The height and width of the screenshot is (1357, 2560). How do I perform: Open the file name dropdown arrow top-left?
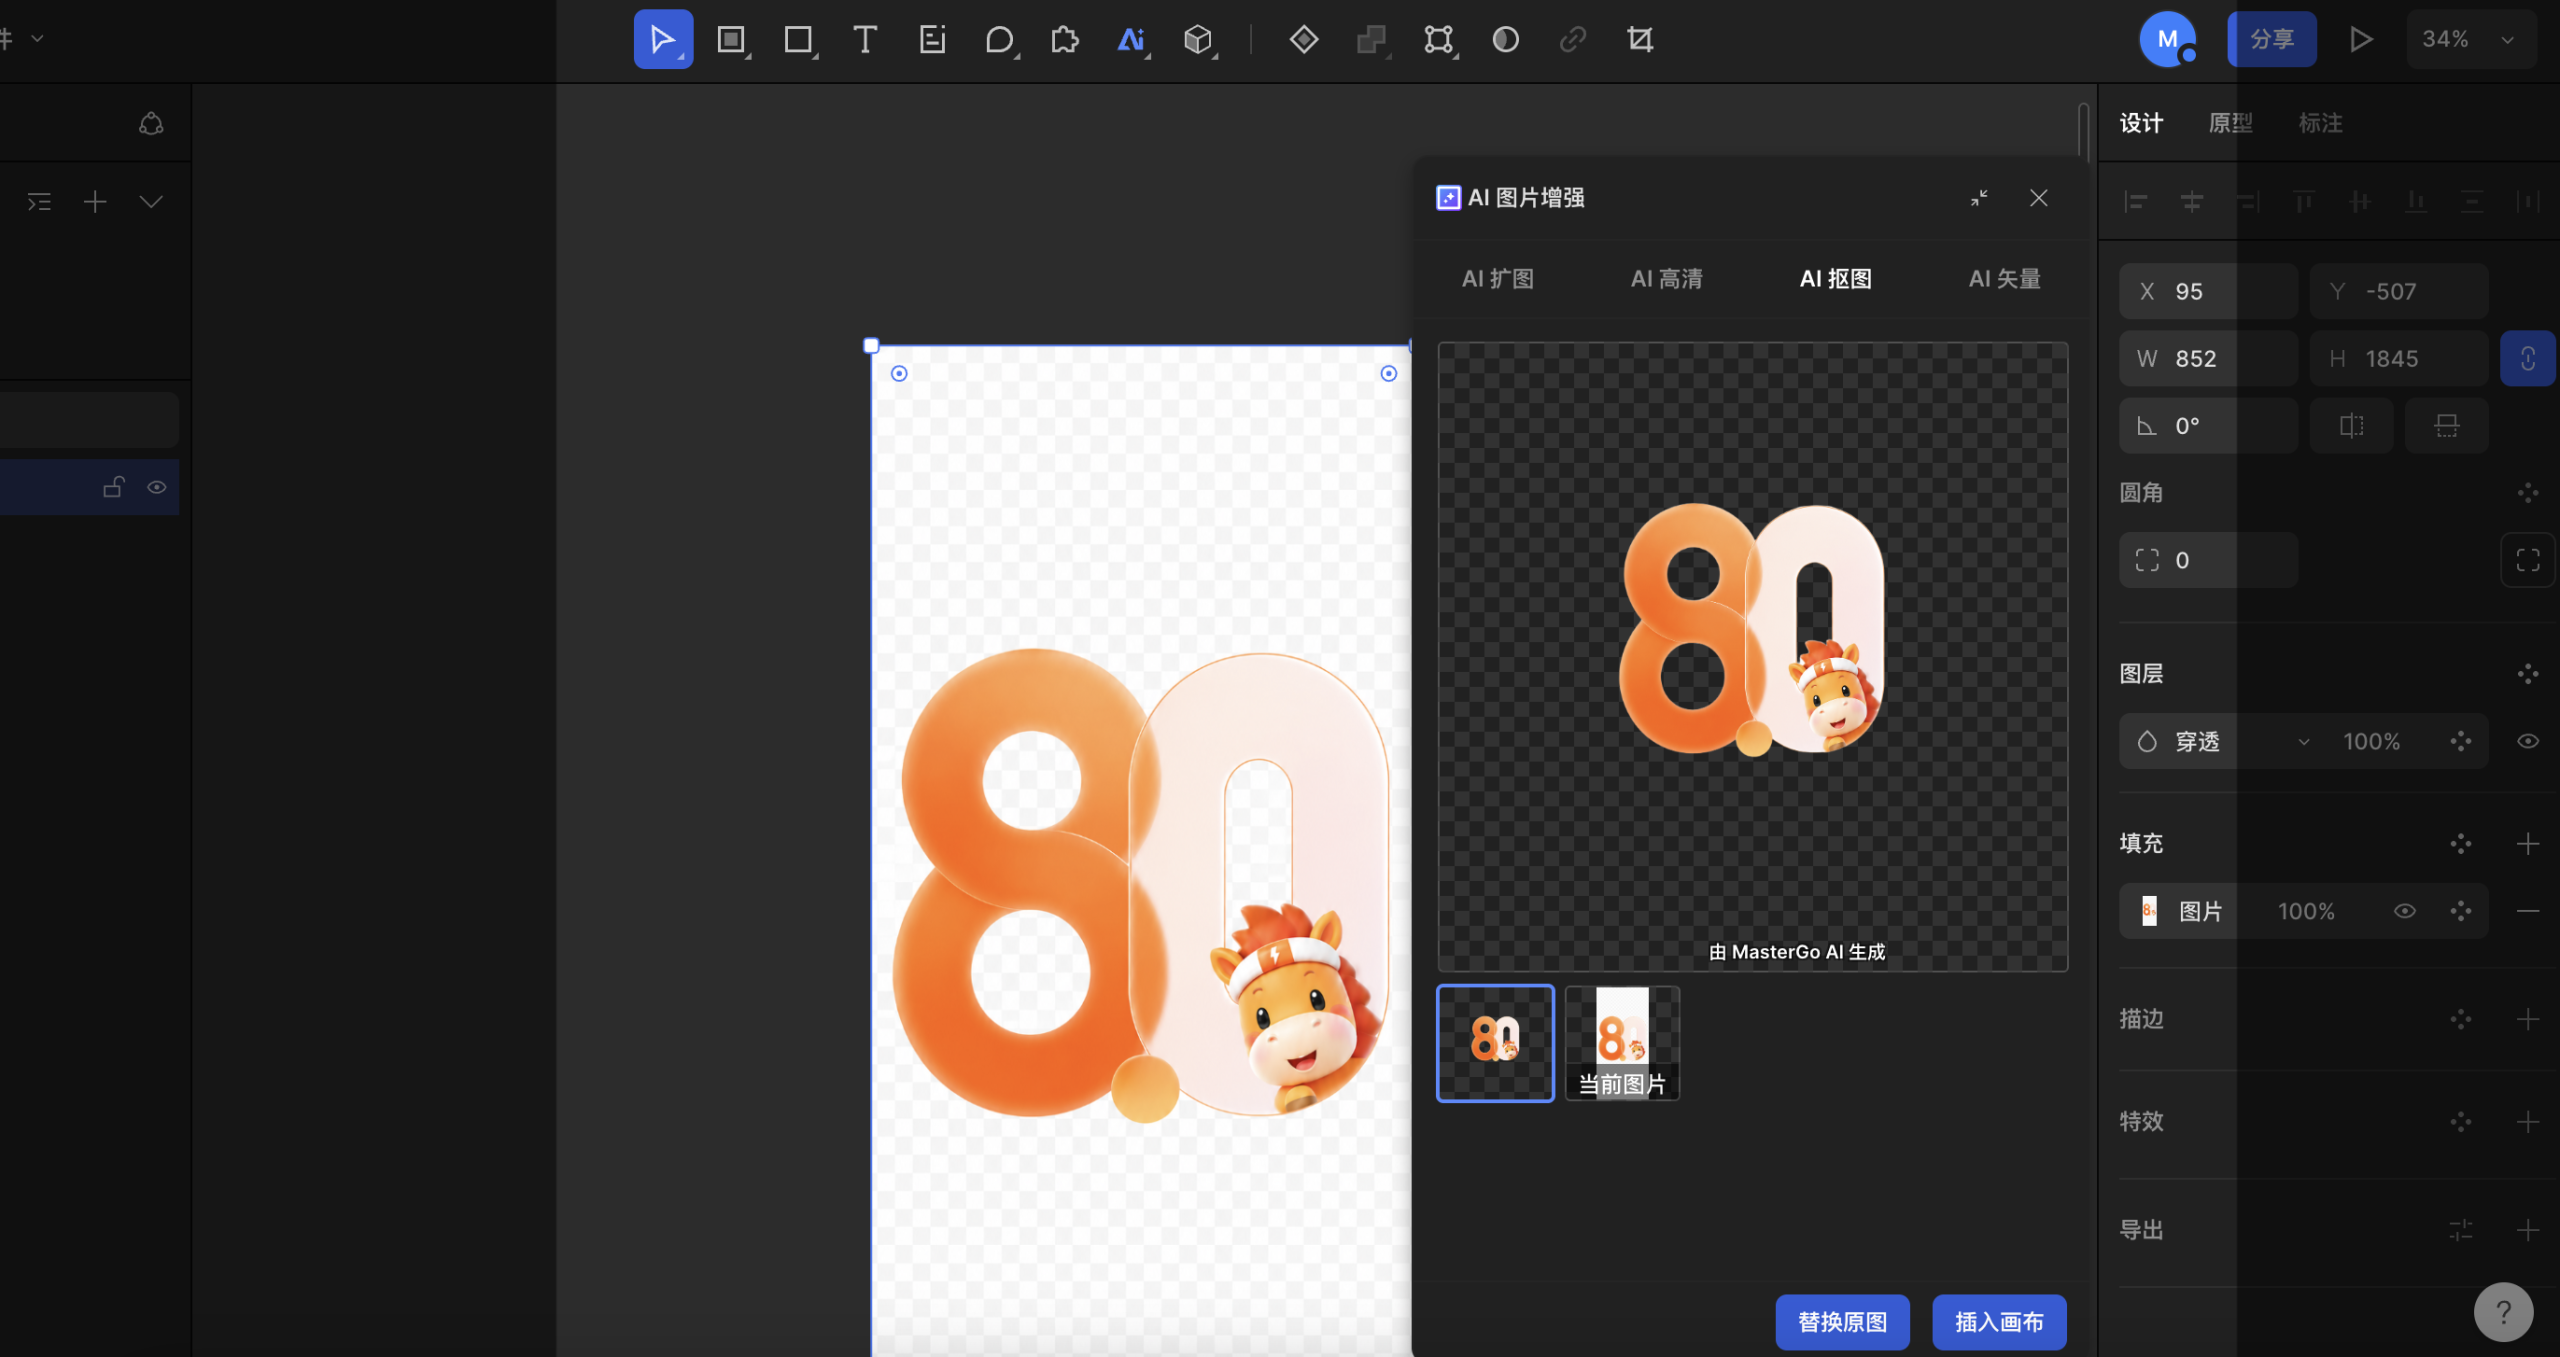point(37,39)
